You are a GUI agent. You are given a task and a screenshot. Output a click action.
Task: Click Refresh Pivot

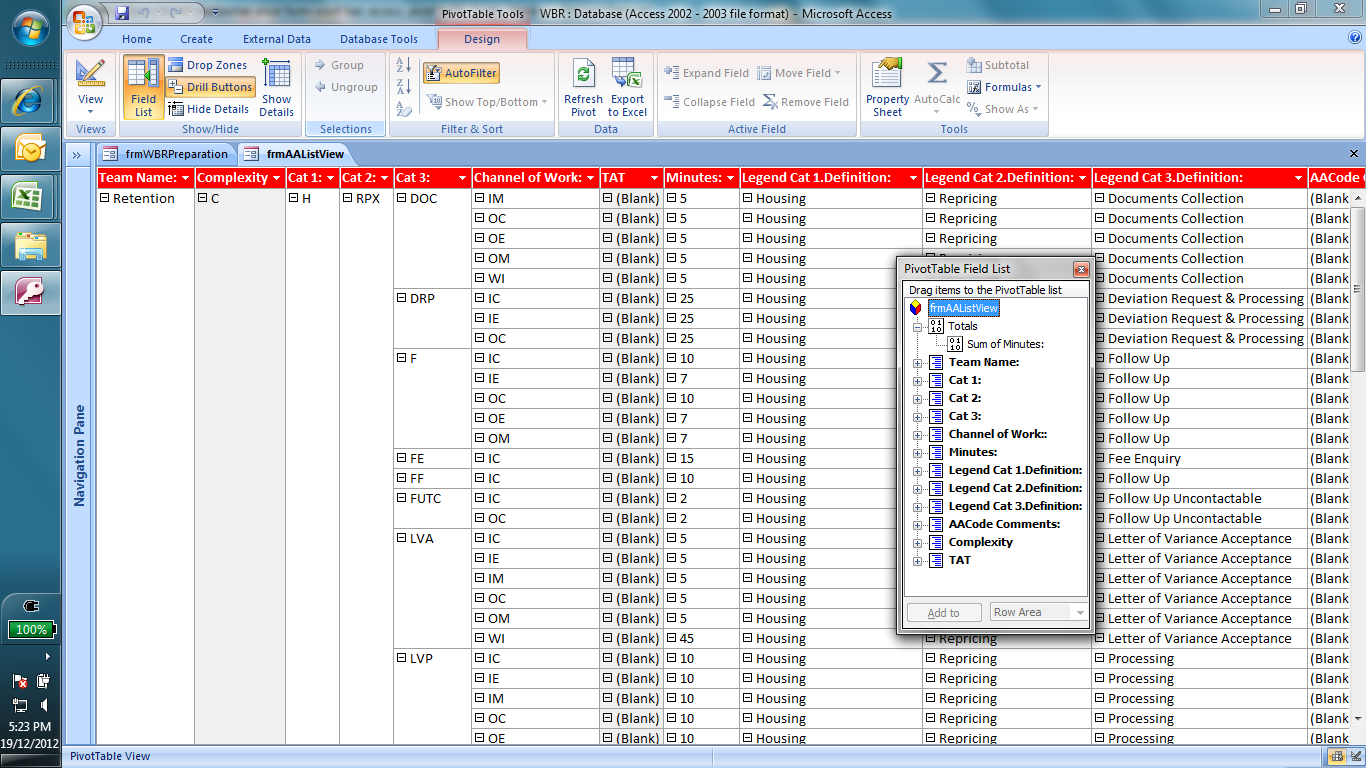[x=584, y=85]
